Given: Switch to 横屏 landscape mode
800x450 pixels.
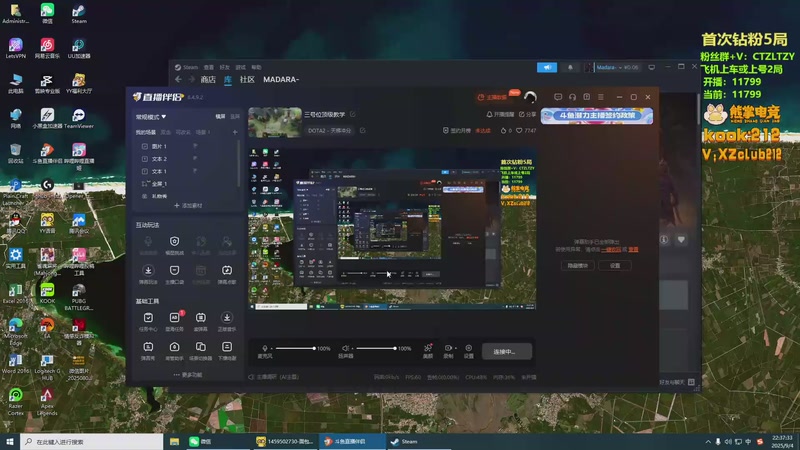Looking at the screenshot, I should (x=220, y=117).
